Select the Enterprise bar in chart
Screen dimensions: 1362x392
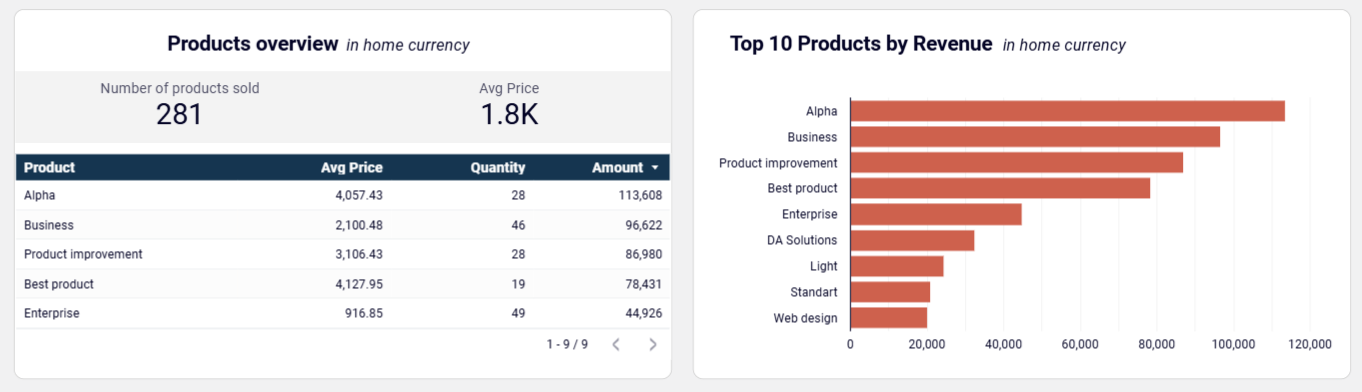tap(936, 214)
